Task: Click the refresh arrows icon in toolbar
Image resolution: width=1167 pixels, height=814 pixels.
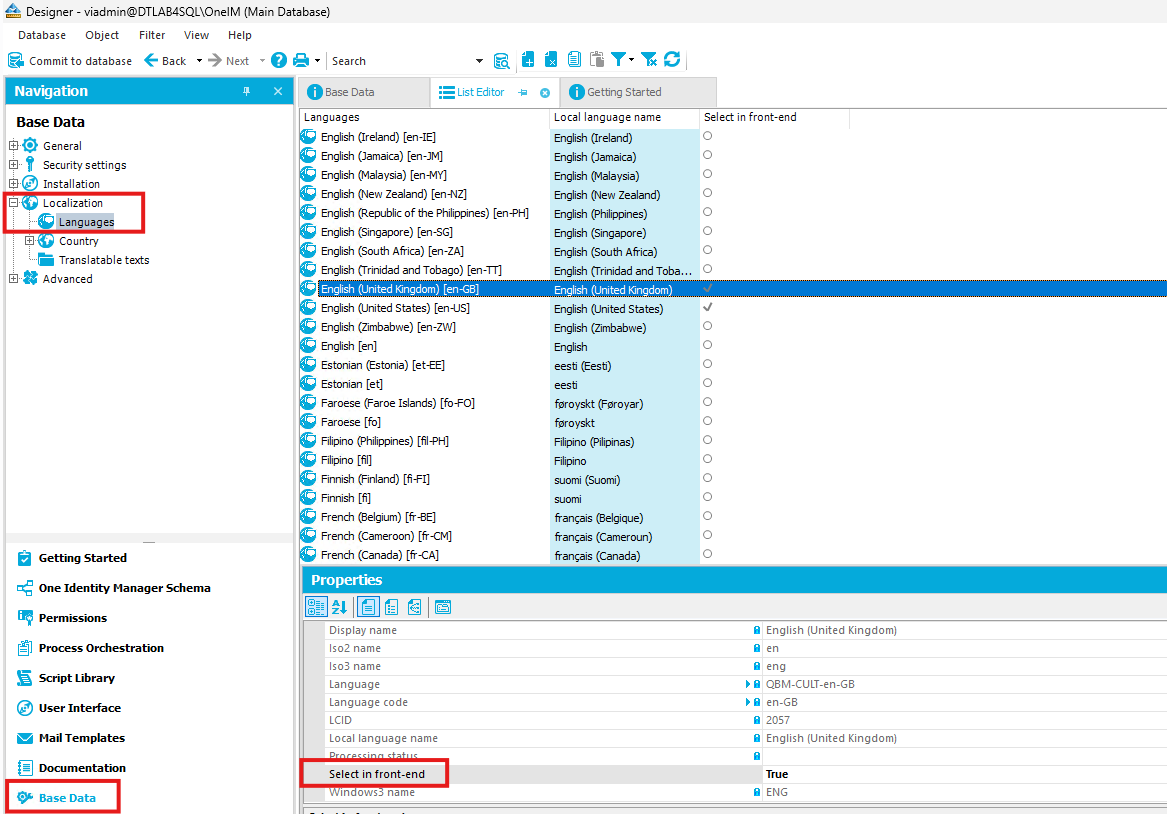Action: click(x=672, y=60)
